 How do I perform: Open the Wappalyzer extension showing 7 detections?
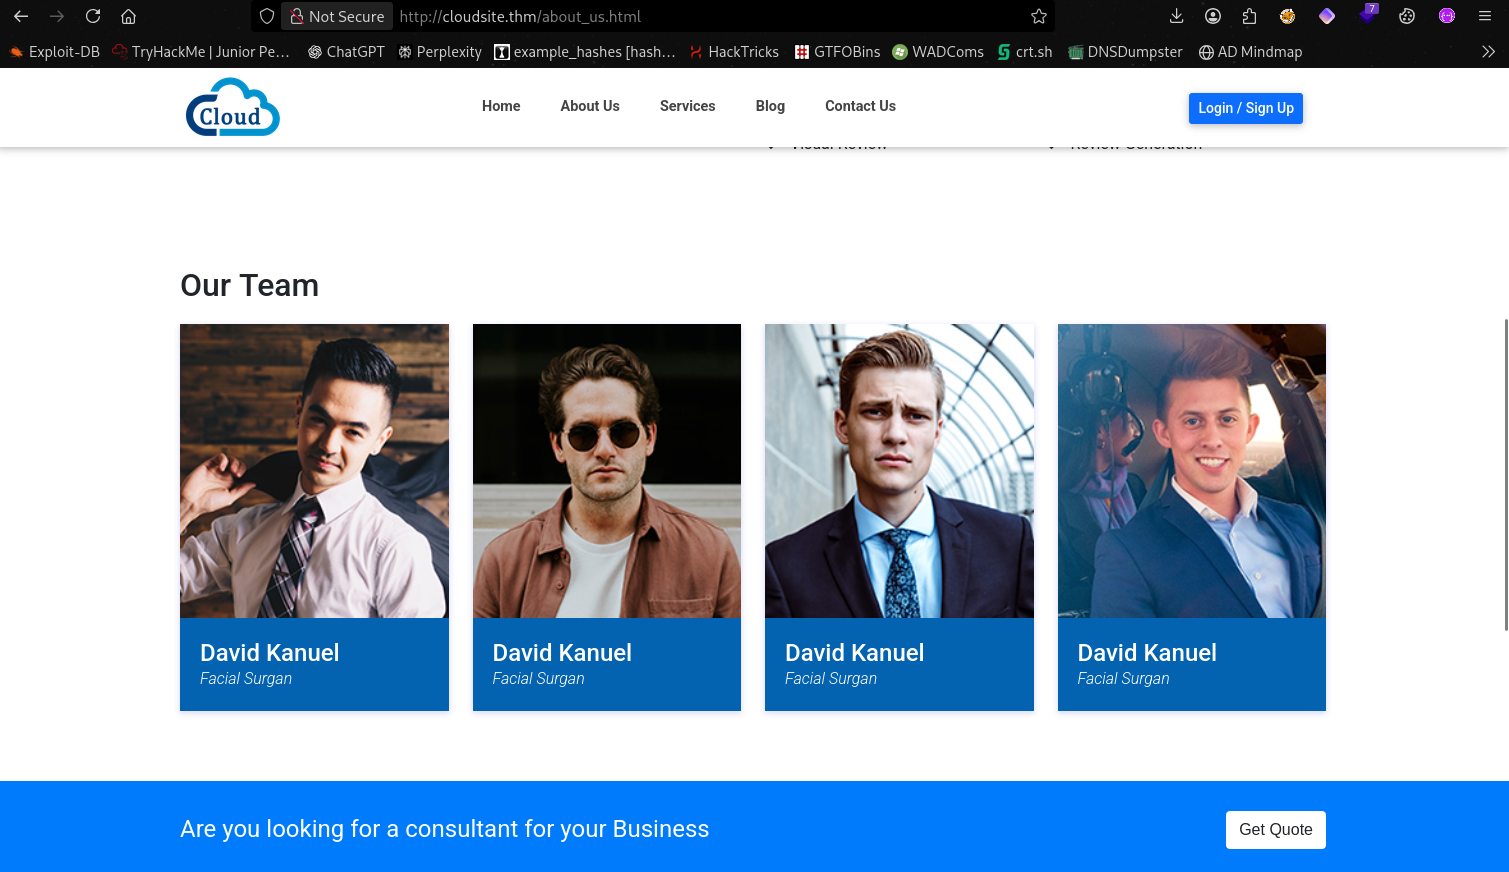[1367, 16]
